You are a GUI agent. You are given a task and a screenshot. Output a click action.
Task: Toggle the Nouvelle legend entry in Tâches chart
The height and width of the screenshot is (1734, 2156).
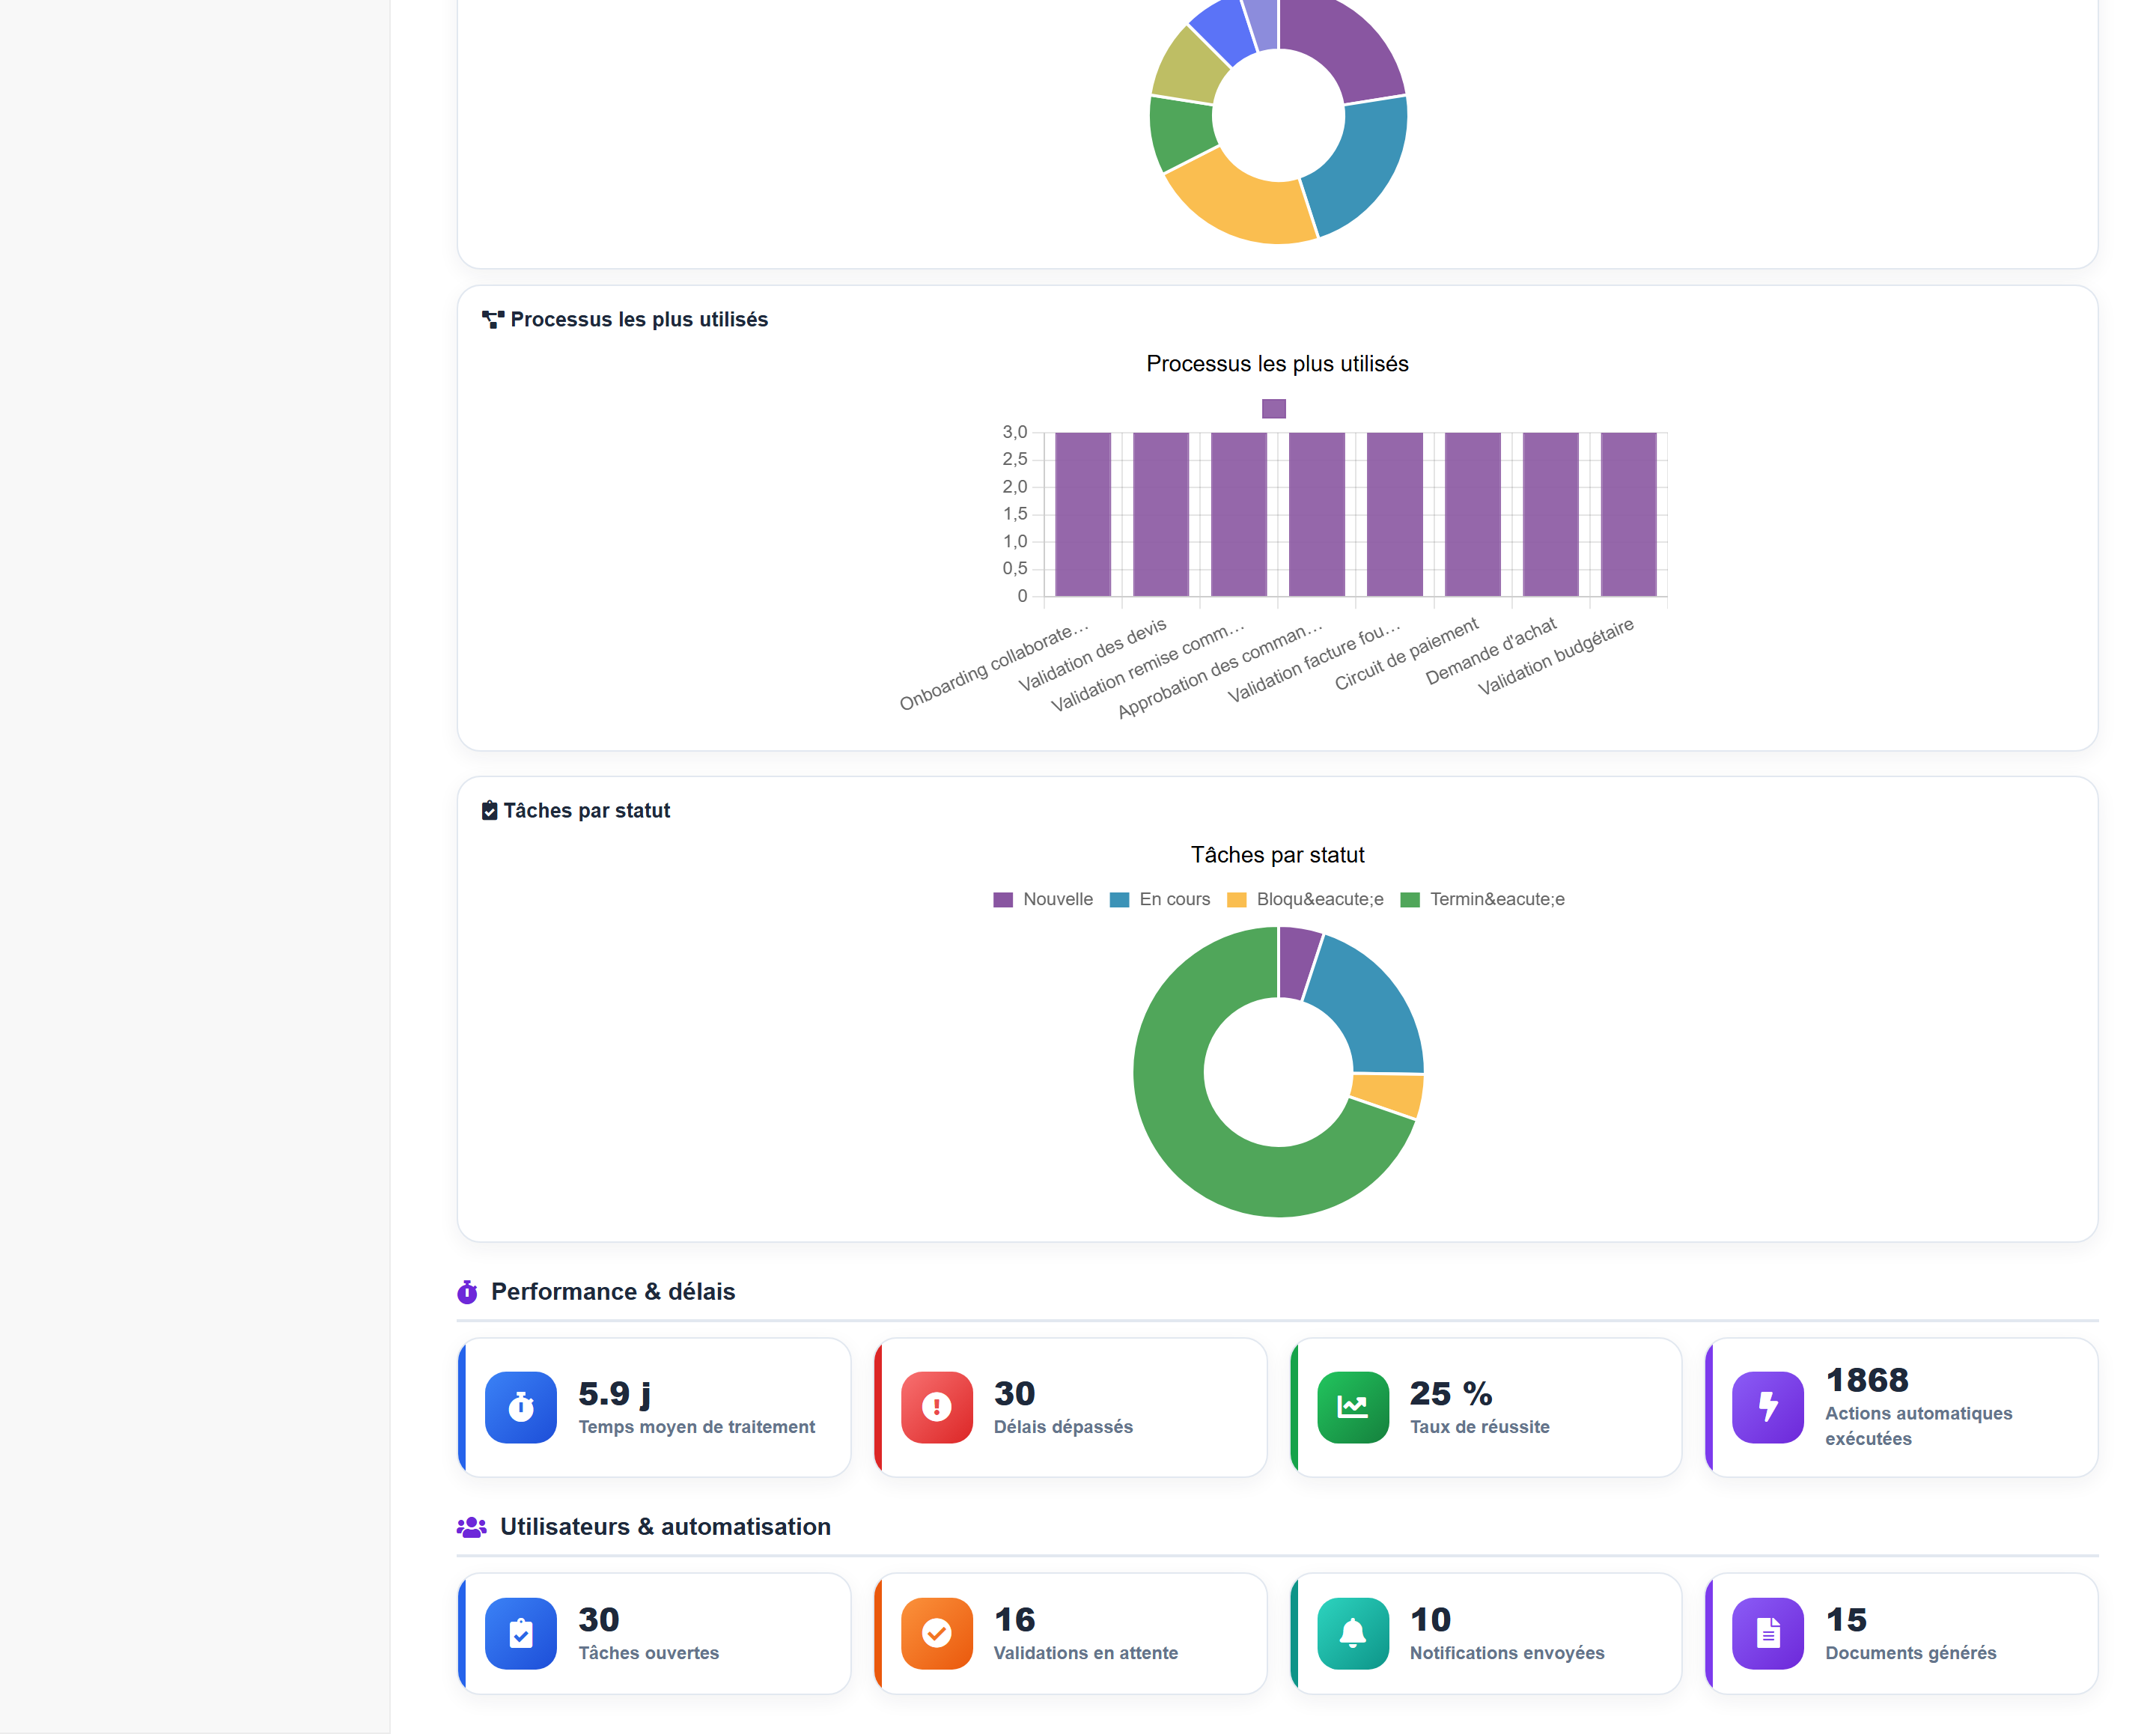point(1043,899)
